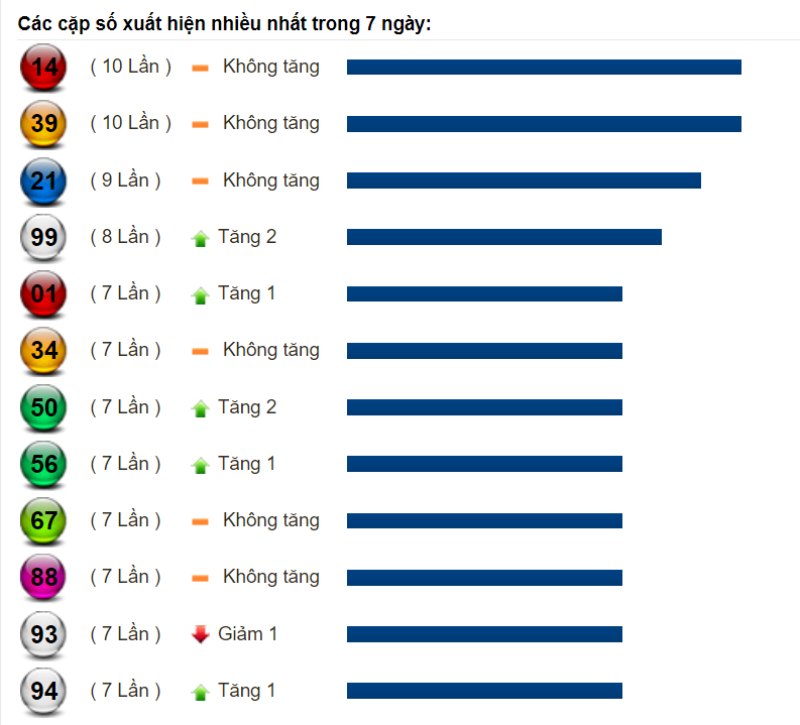Click the "Giảm 1" text label
800x725 pixels.
tap(247, 634)
